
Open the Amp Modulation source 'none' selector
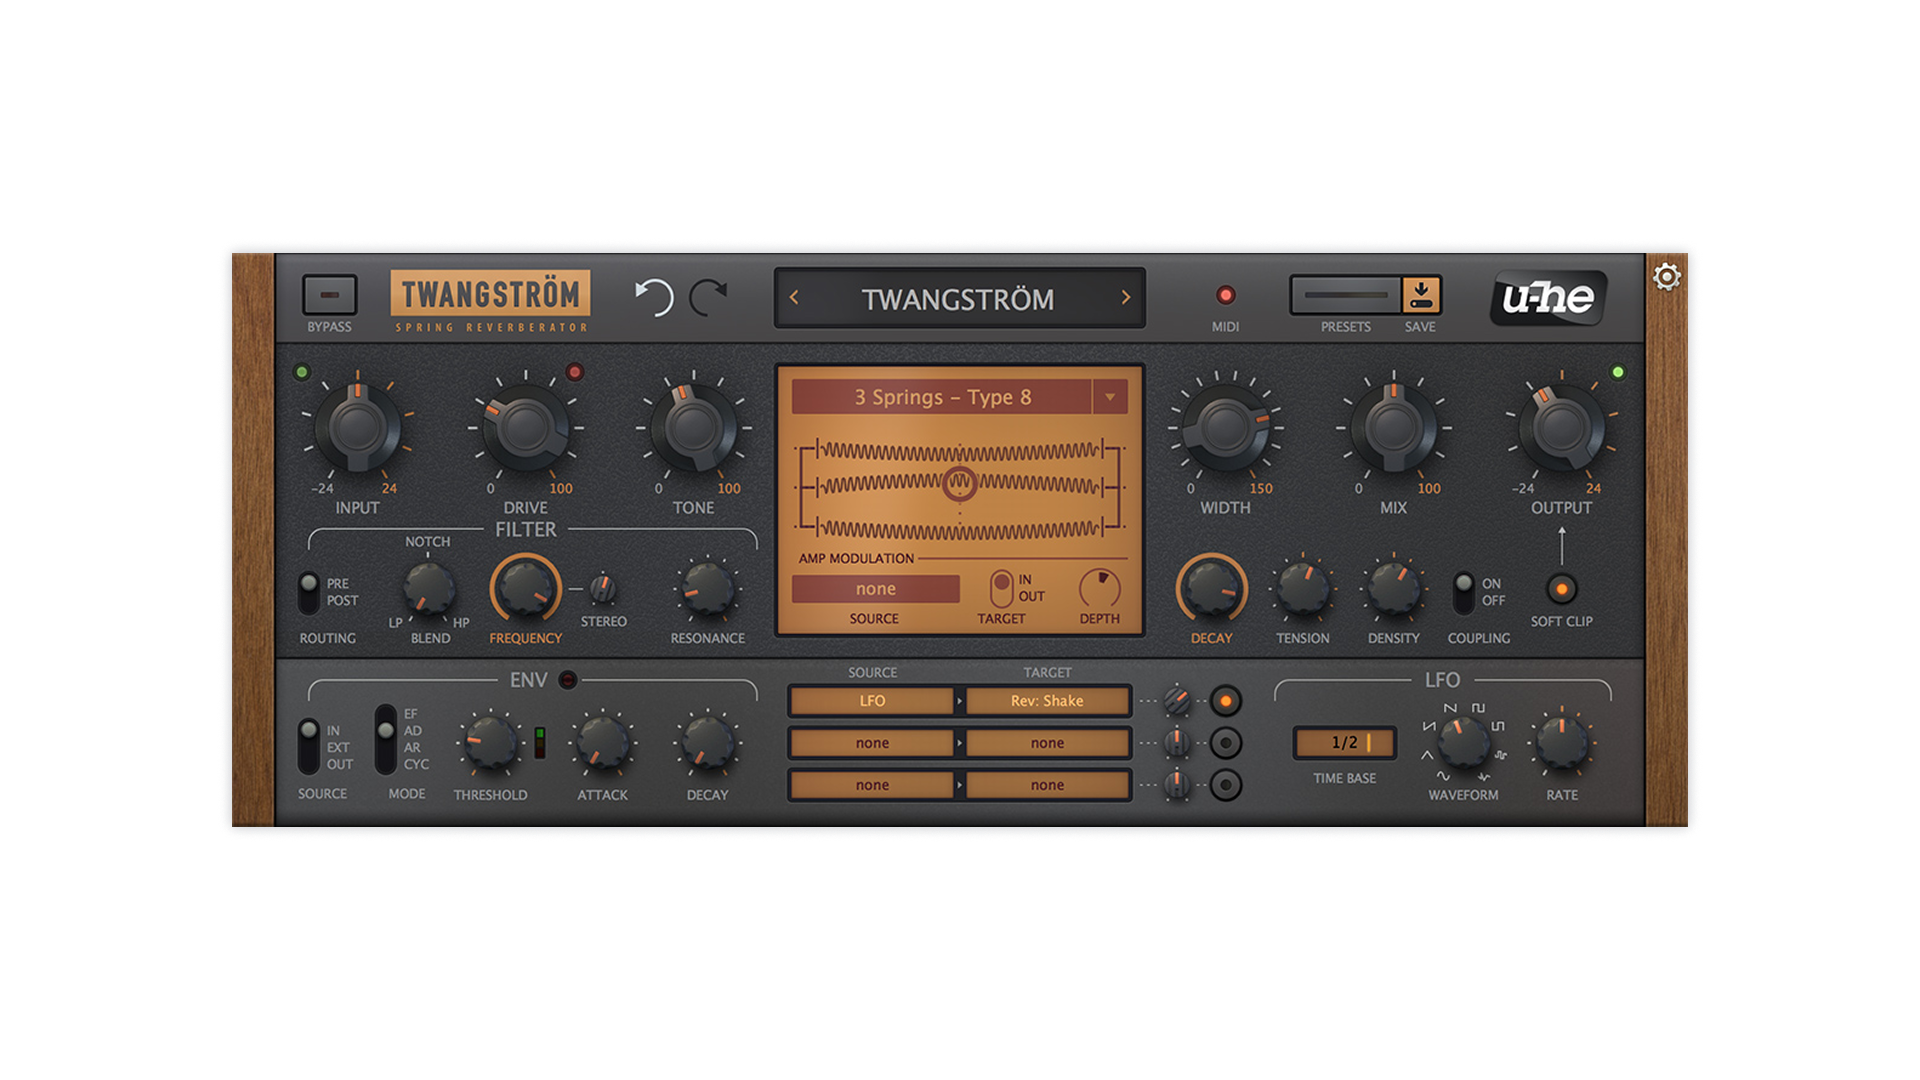pos(875,589)
